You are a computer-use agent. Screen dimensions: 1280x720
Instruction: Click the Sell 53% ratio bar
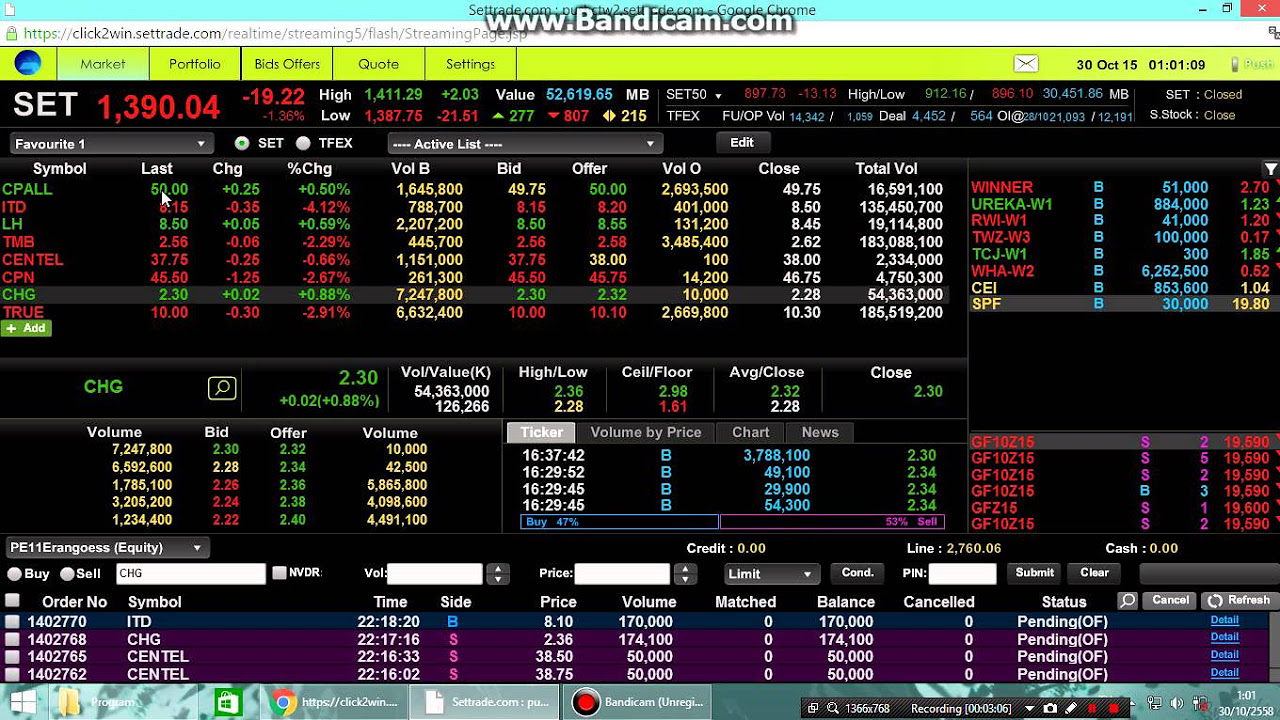click(x=832, y=522)
